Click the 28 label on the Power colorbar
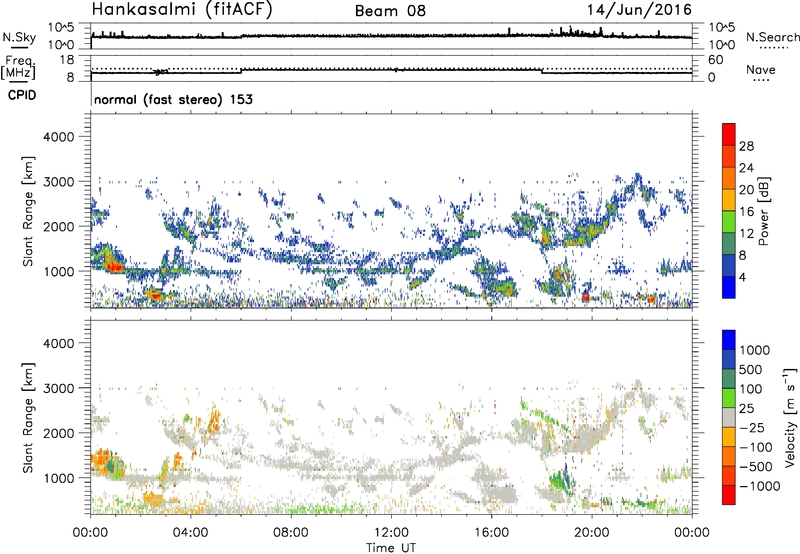The image size is (800, 554). pyautogui.click(x=746, y=146)
